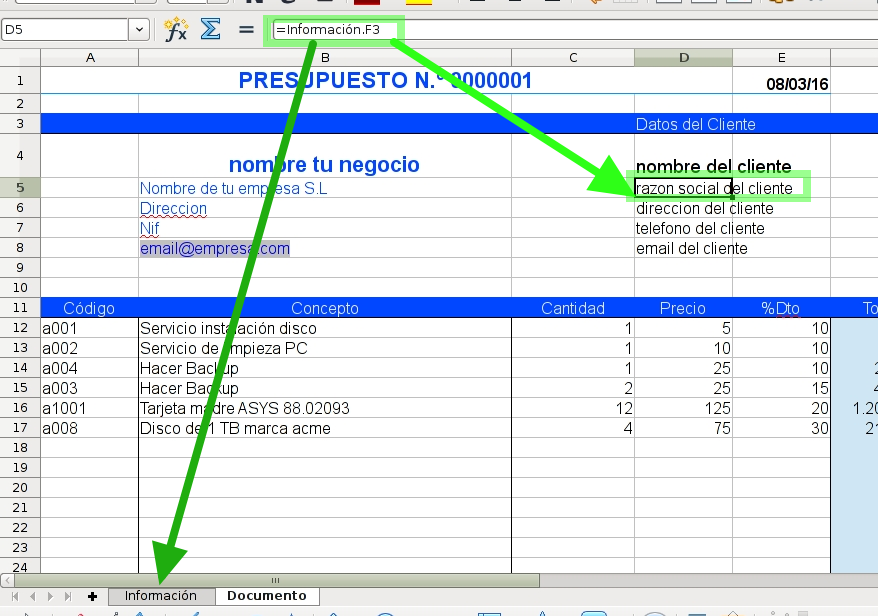Select column D by its header
The image size is (878, 616).
click(x=683, y=58)
